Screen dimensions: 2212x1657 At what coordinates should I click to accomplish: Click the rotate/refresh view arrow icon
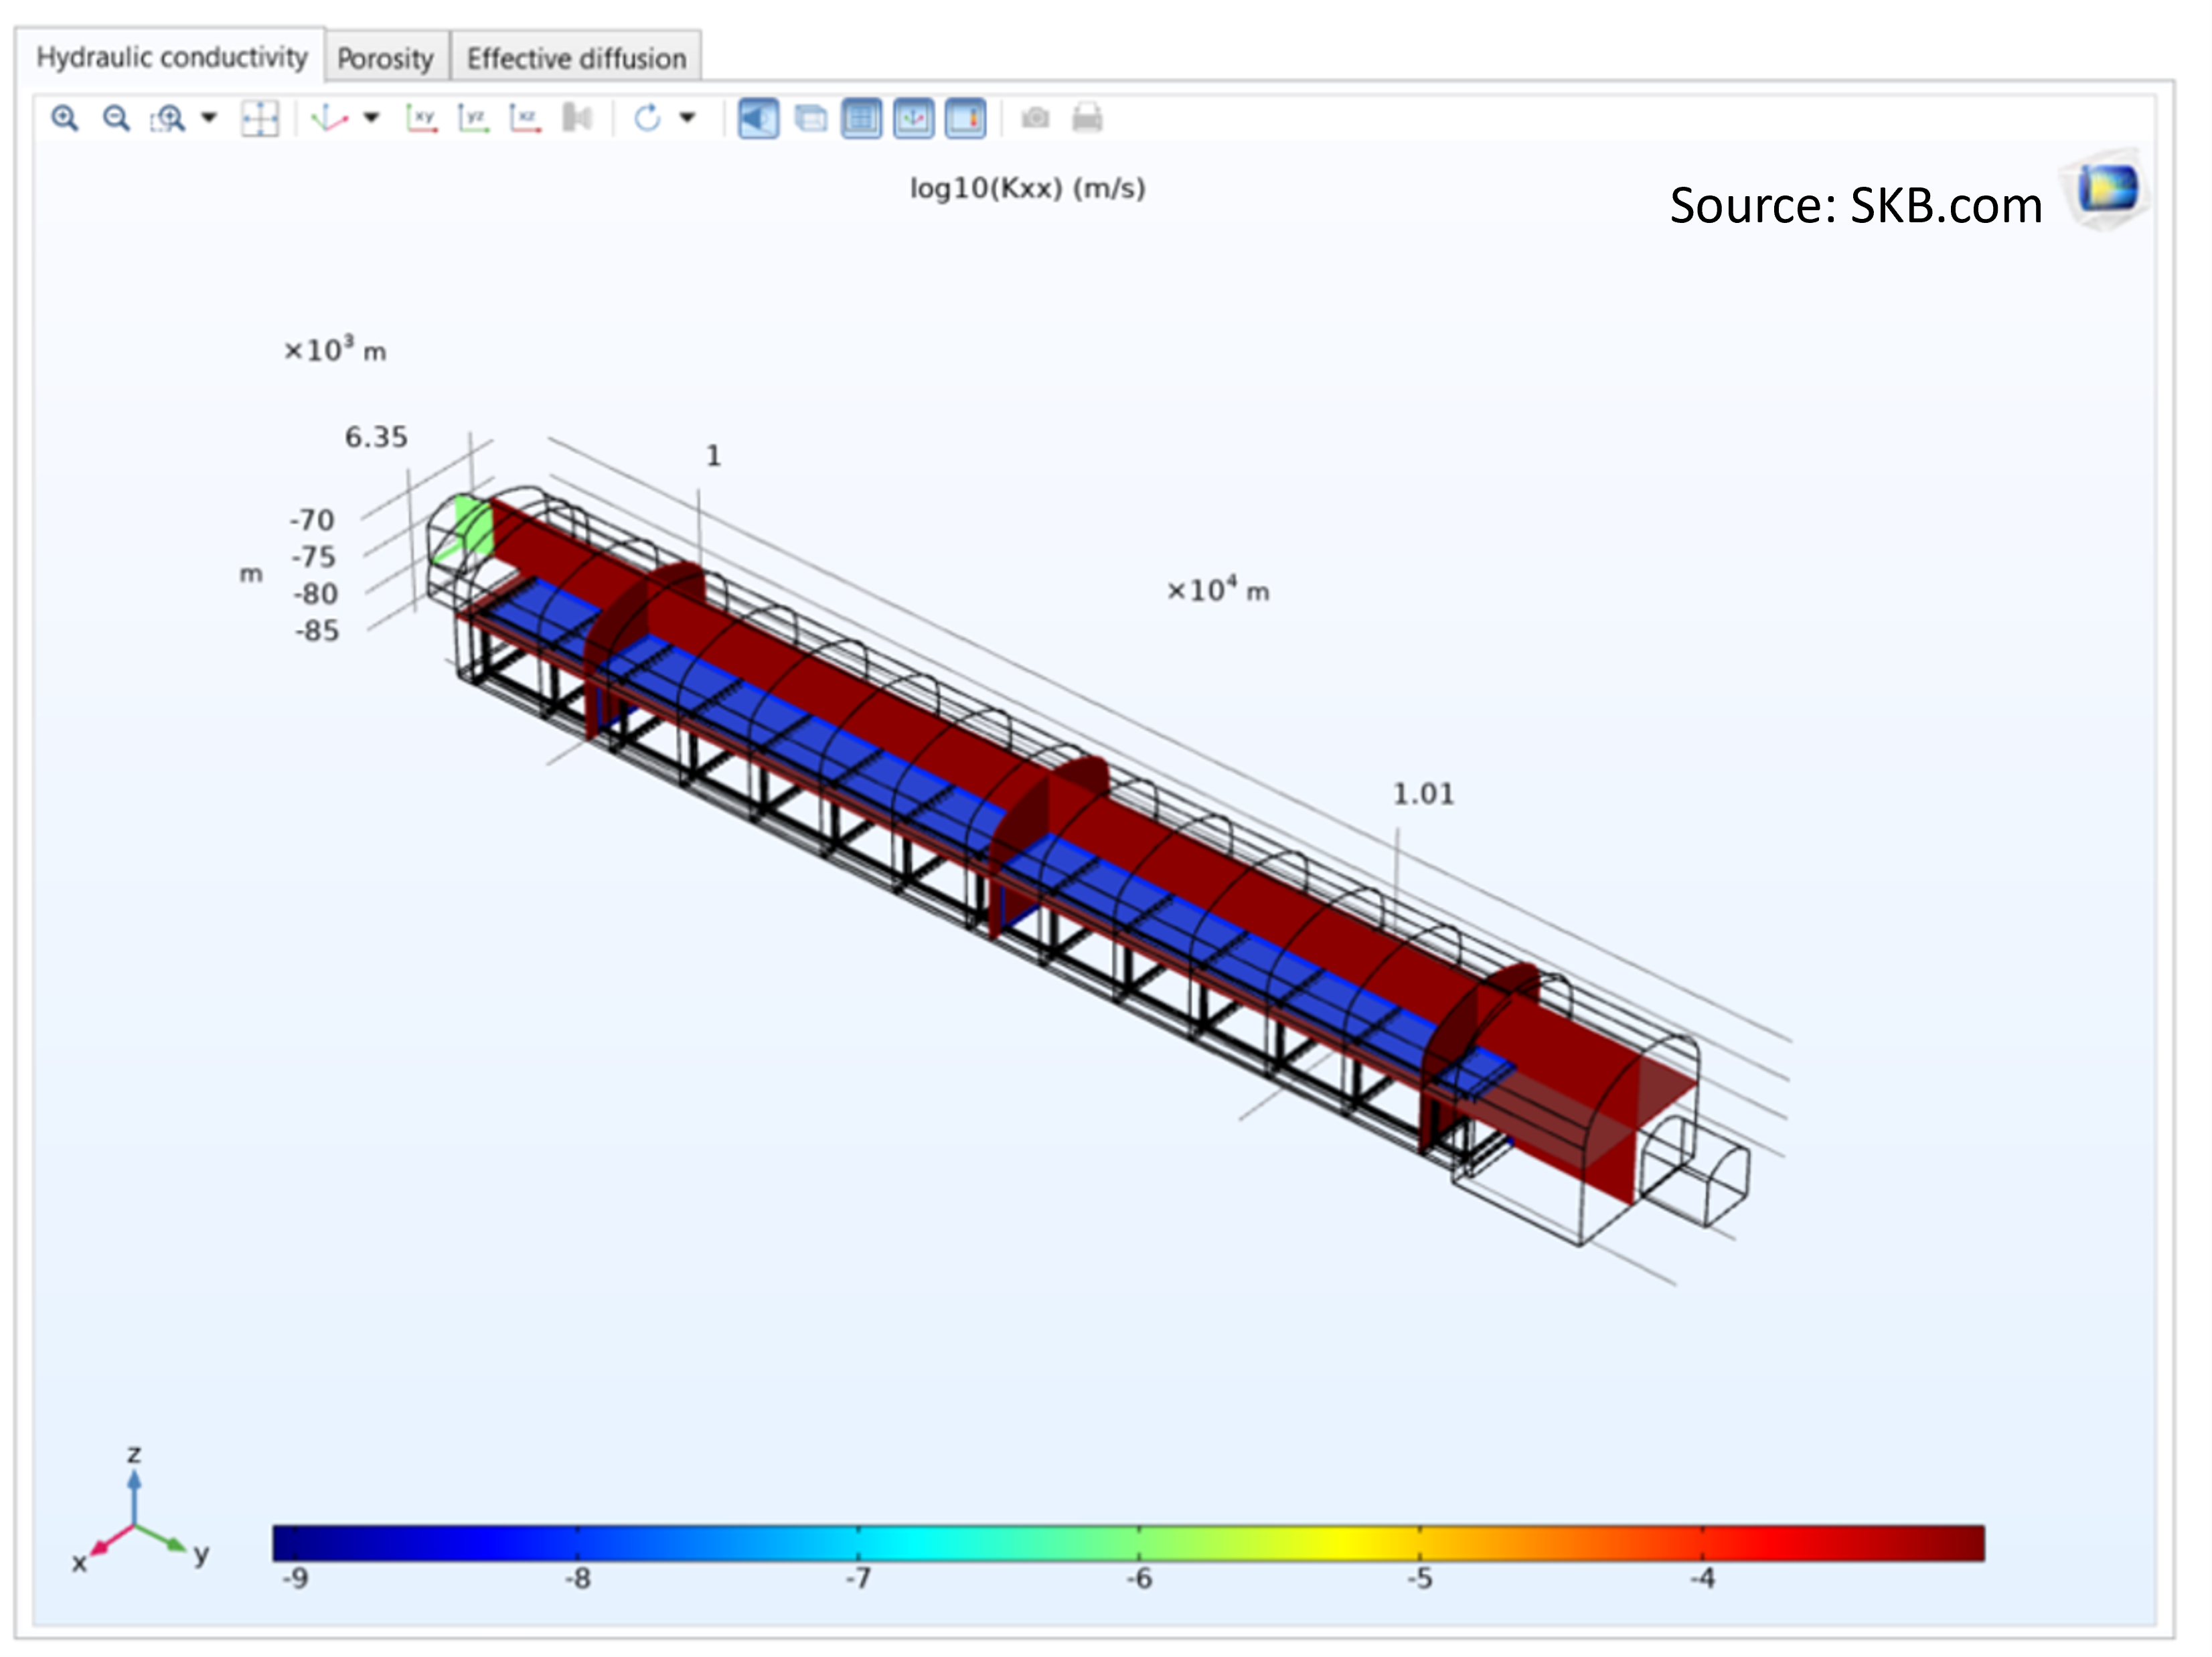(647, 118)
